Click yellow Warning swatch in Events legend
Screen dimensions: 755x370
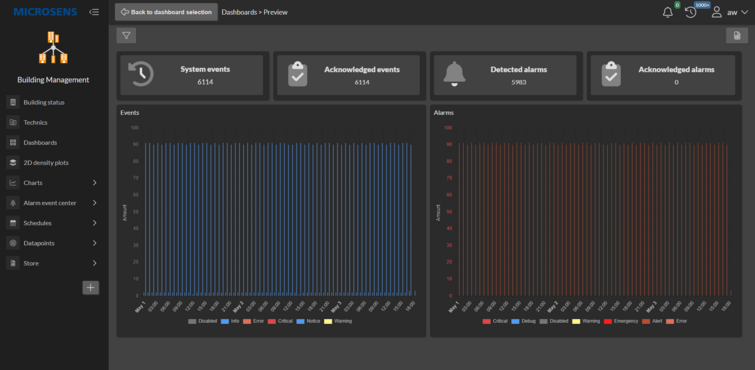click(328, 321)
